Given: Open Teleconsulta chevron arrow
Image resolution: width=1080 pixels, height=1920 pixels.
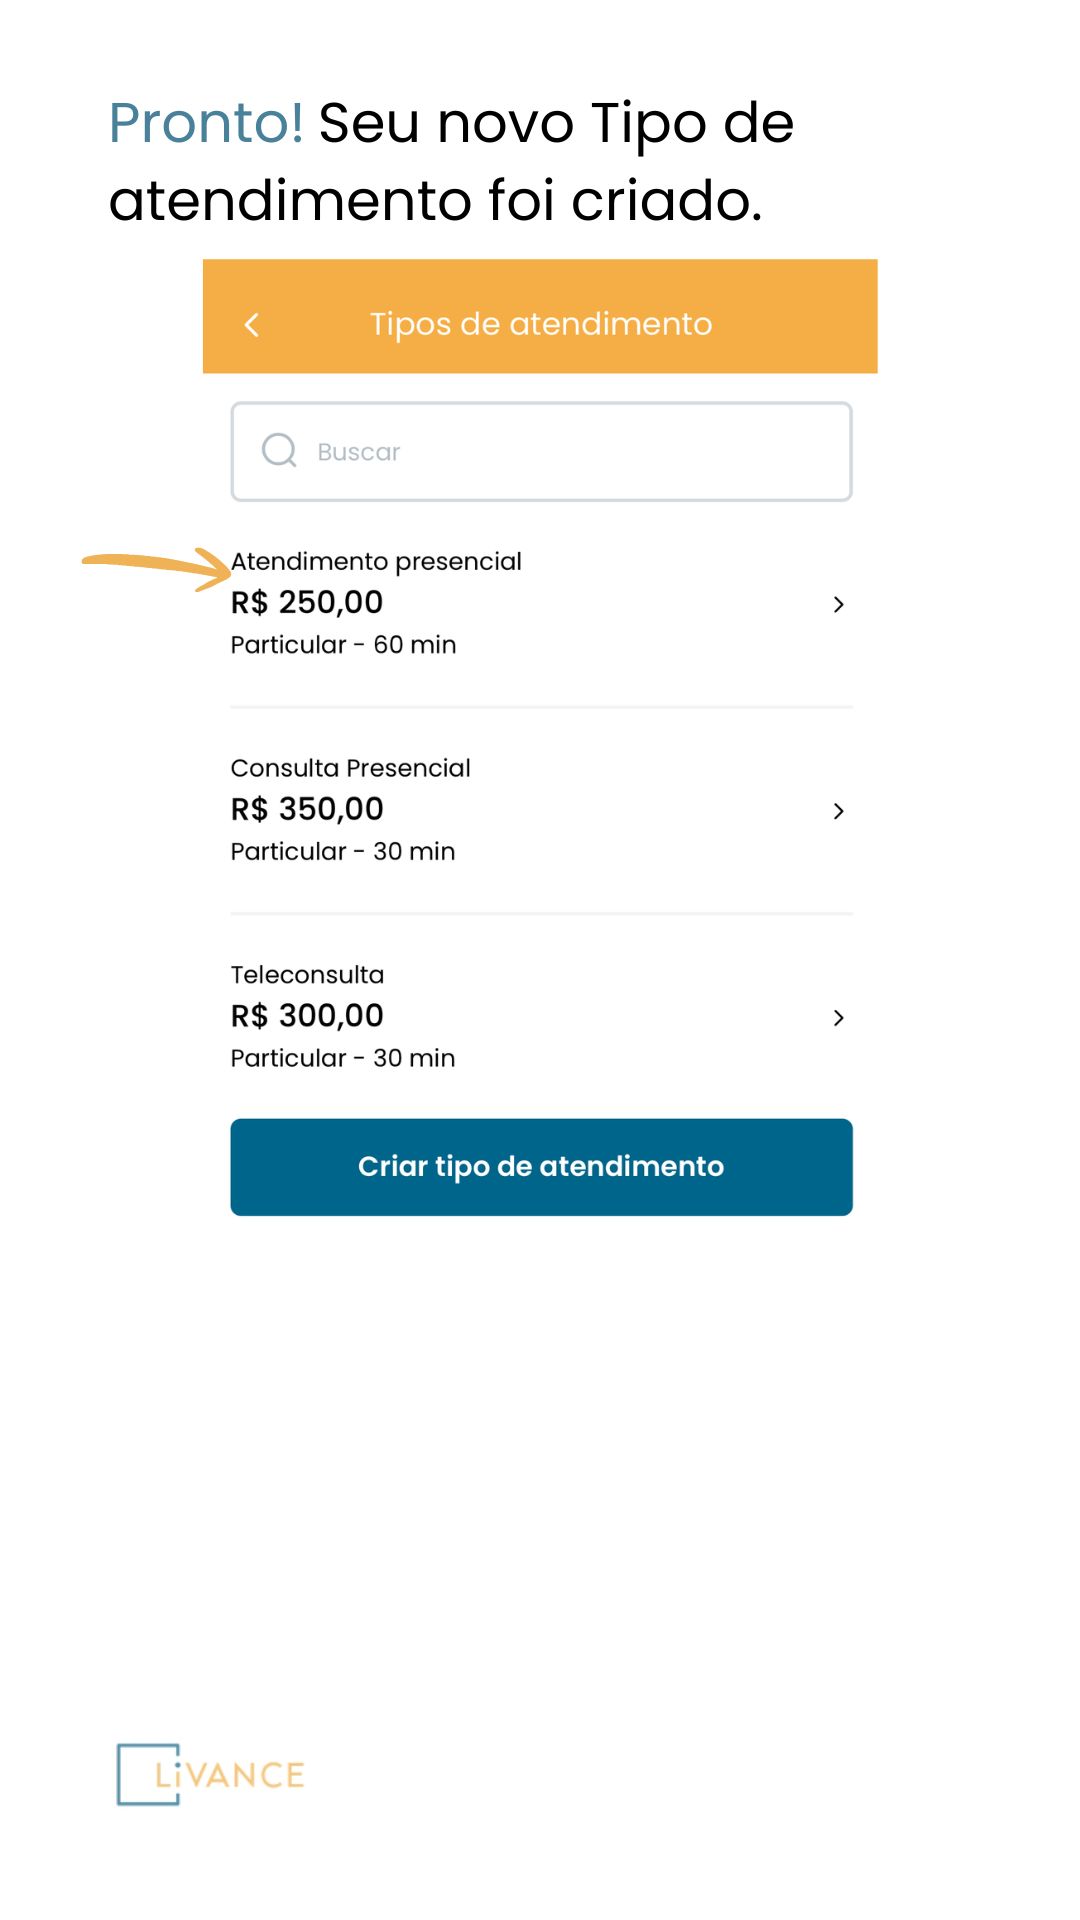Looking at the screenshot, I should tap(838, 1018).
